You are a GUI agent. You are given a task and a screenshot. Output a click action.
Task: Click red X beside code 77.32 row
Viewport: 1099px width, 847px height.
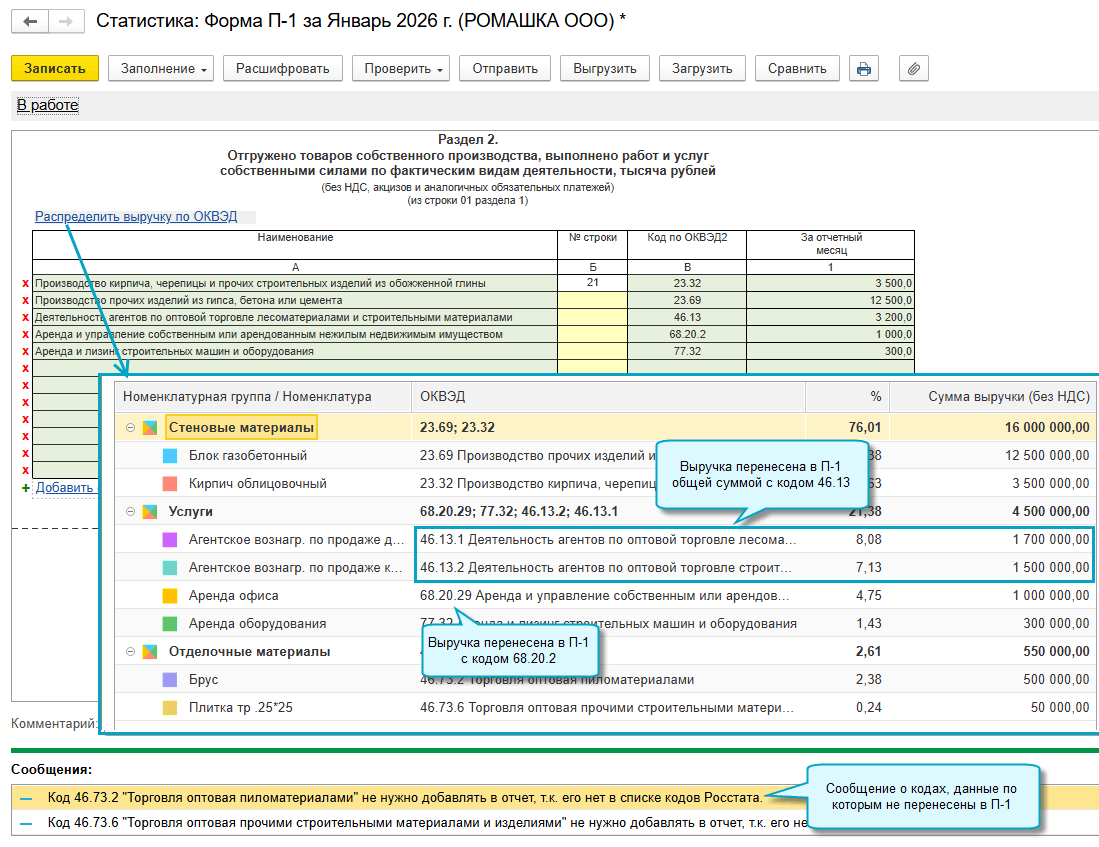click(x=25, y=352)
